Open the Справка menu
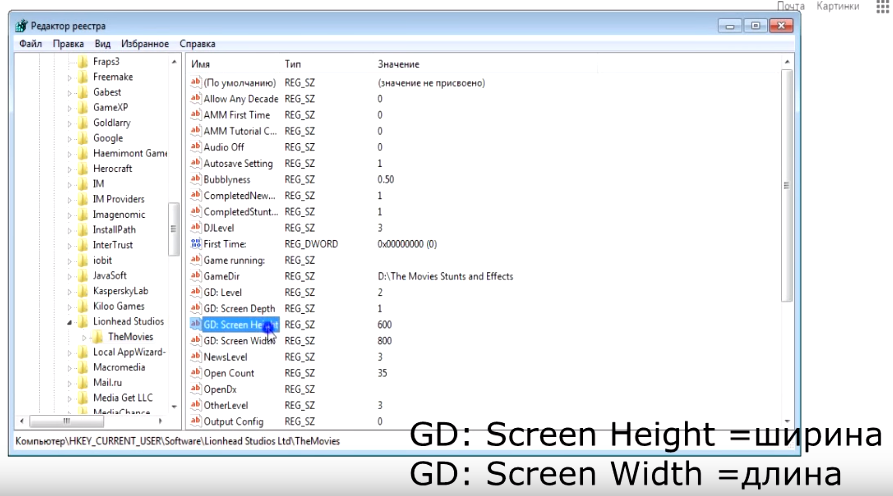The image size is (893, 496). (x=197, y=44)
